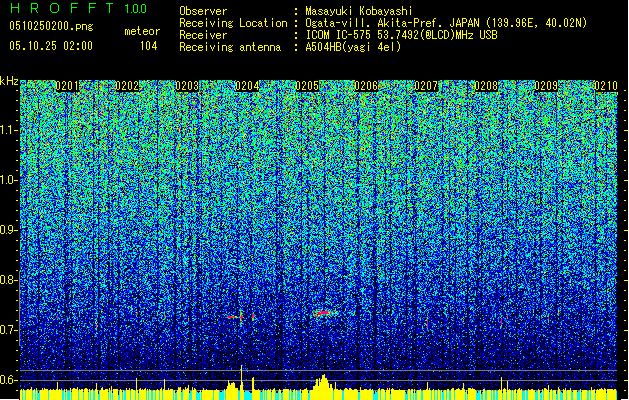Click the 1.1 kHz axis label
This screenshot has width=629, height=400.
click(x=8, y=130)
